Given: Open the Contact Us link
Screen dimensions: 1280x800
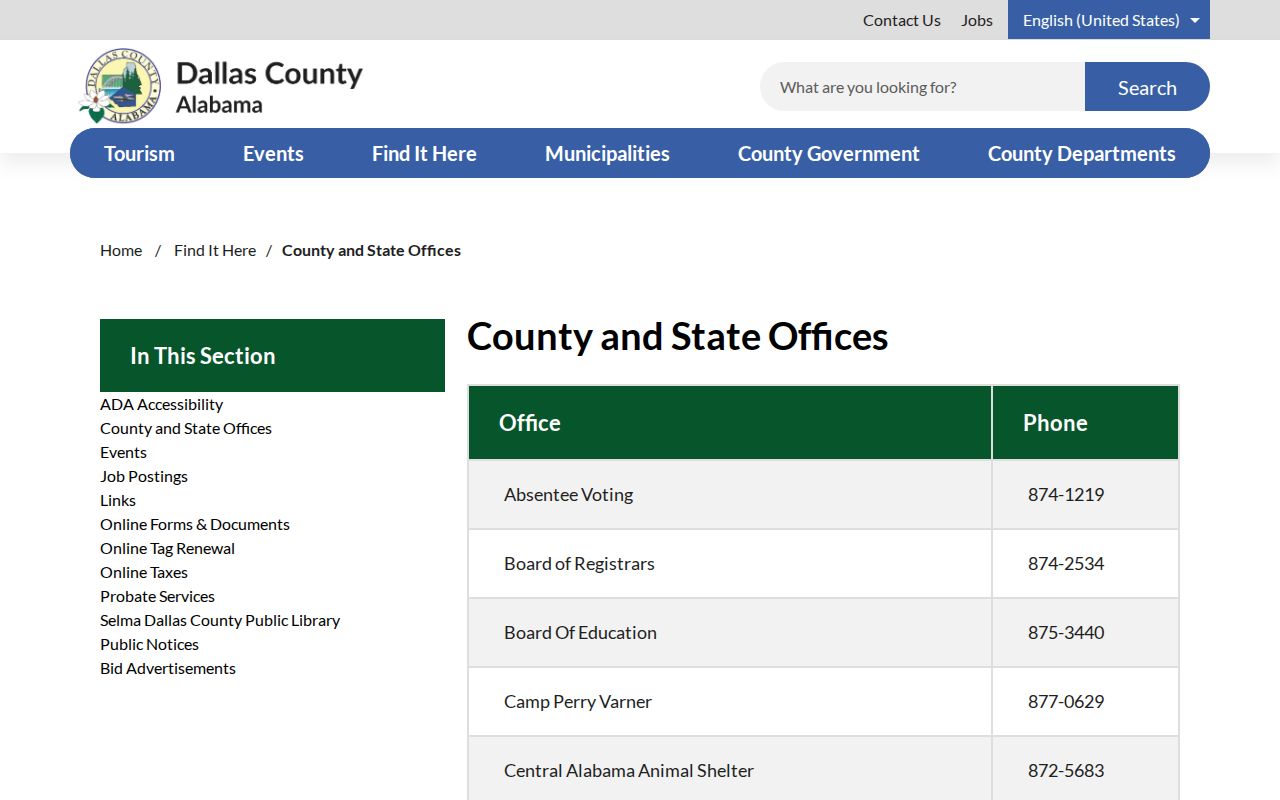Looking at the screenshot, I should coord(902,20).
